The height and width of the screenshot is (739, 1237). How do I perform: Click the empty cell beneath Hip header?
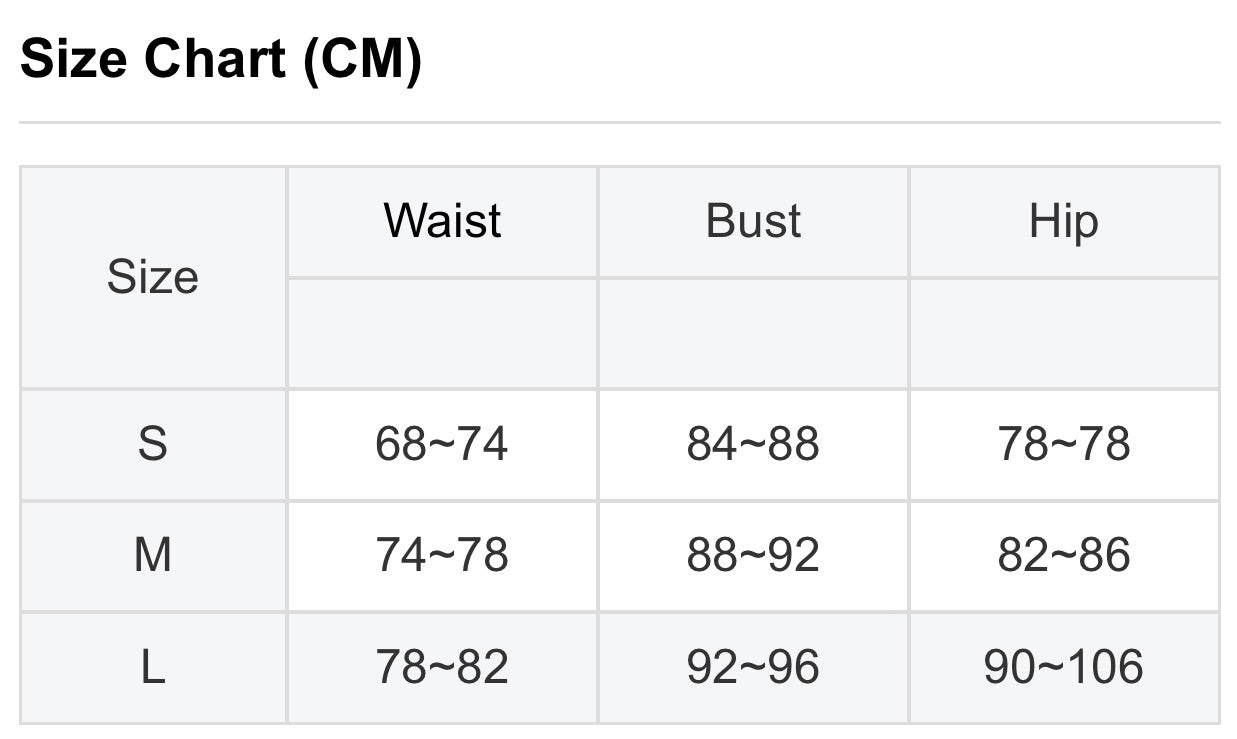(1063, 333)
